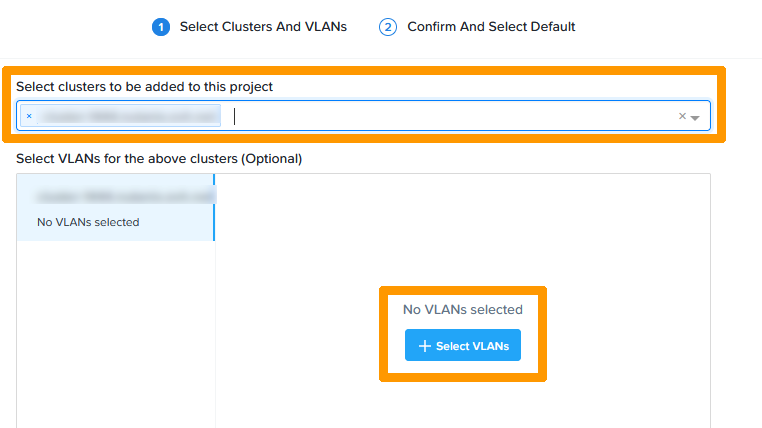This screenshot has width=762, height=428.
Task: Click empty area below the cluster list entry
Action: coord(115,330)
